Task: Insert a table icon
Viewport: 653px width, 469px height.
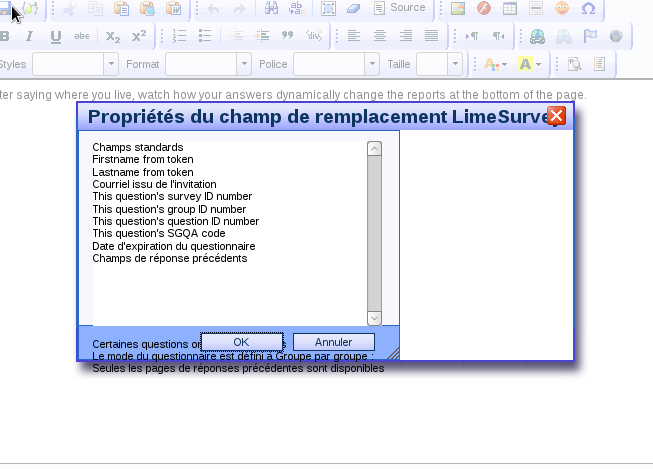Action: pos(510,8)
